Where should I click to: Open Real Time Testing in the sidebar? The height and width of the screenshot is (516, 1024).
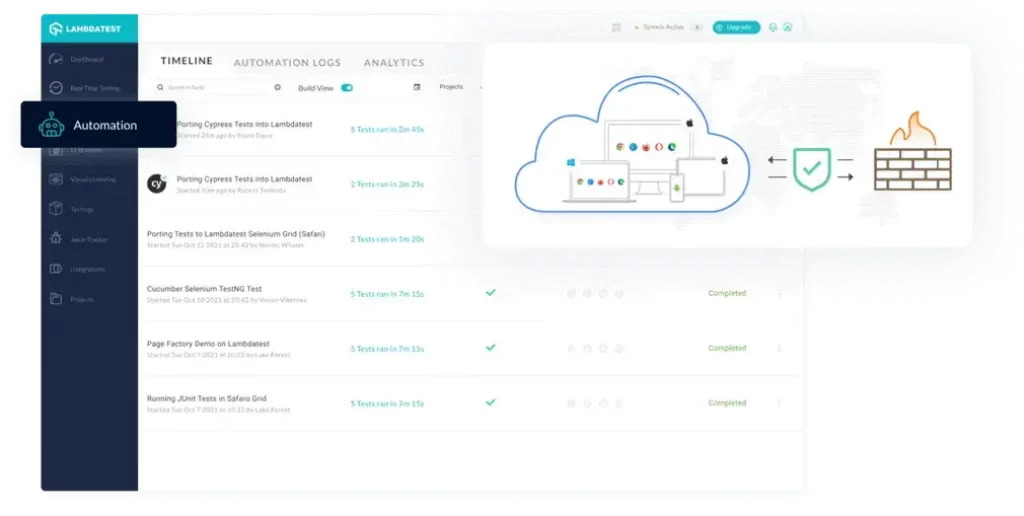(x=84, y=88)
